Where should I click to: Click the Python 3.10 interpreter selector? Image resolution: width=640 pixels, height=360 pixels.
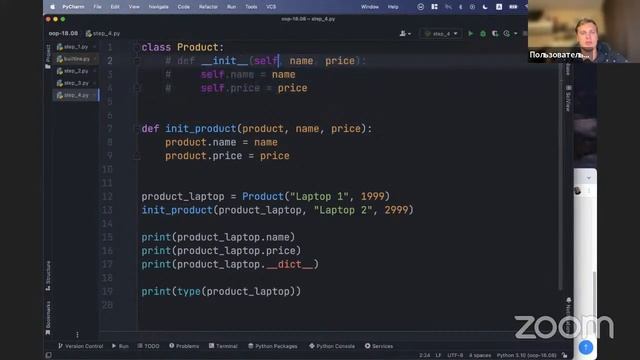527,356
